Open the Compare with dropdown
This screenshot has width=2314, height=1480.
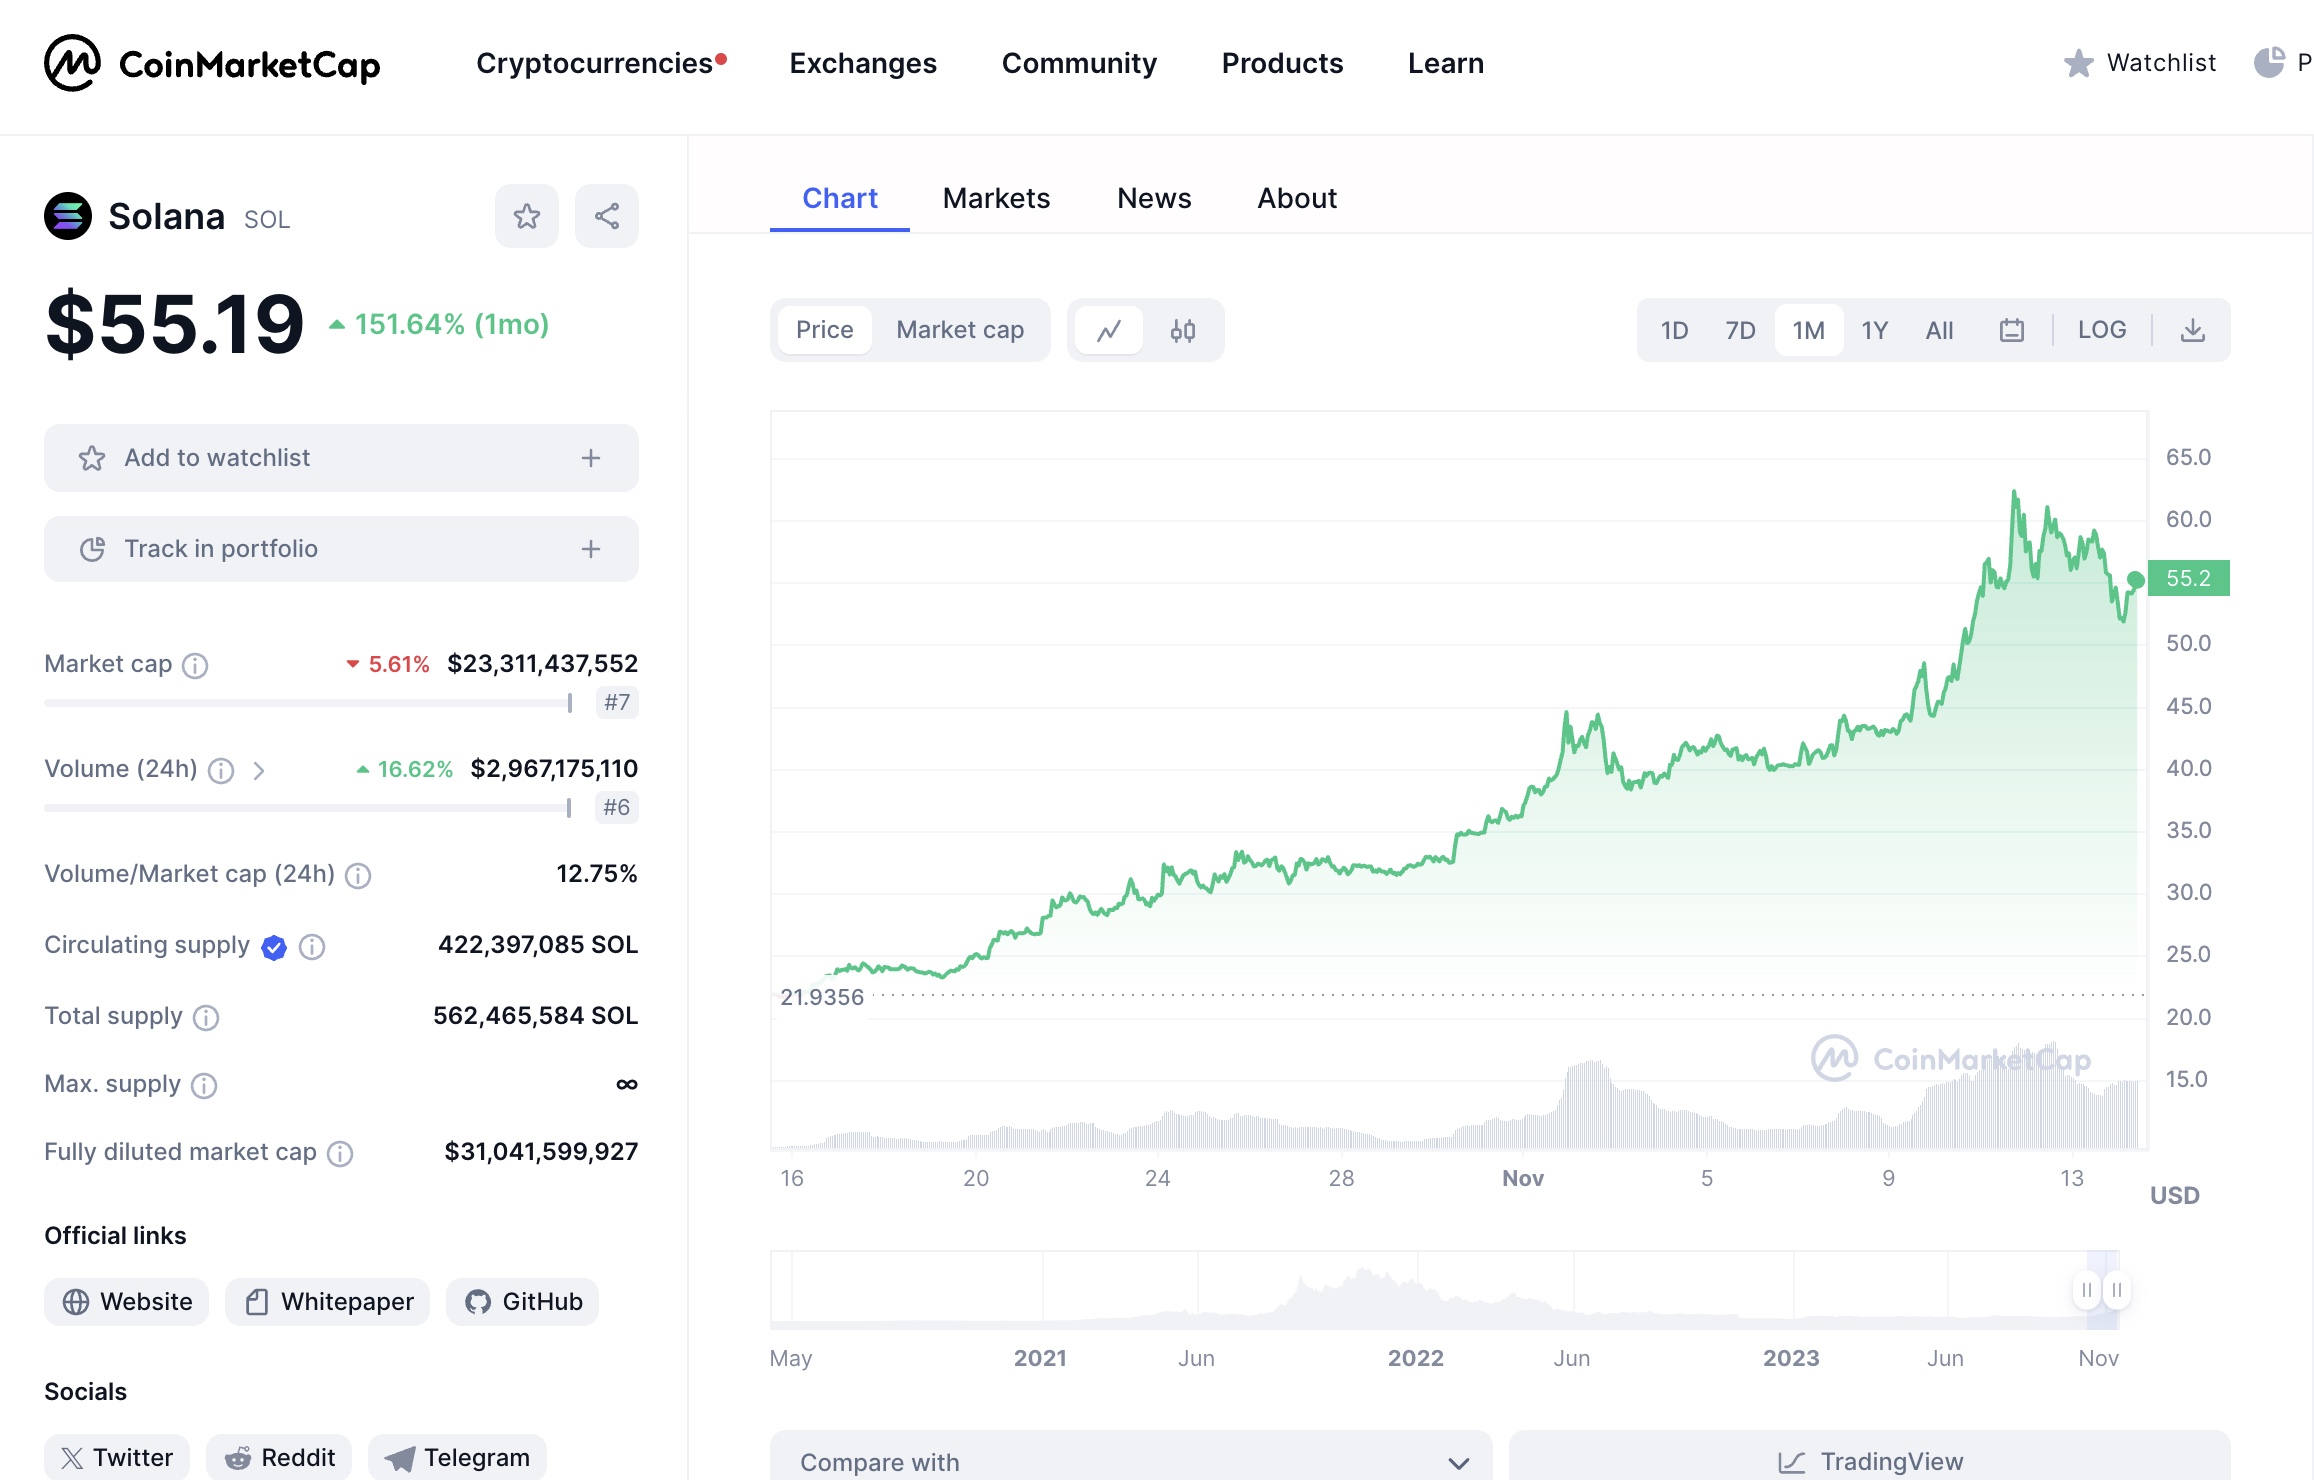(1131, 1460)
